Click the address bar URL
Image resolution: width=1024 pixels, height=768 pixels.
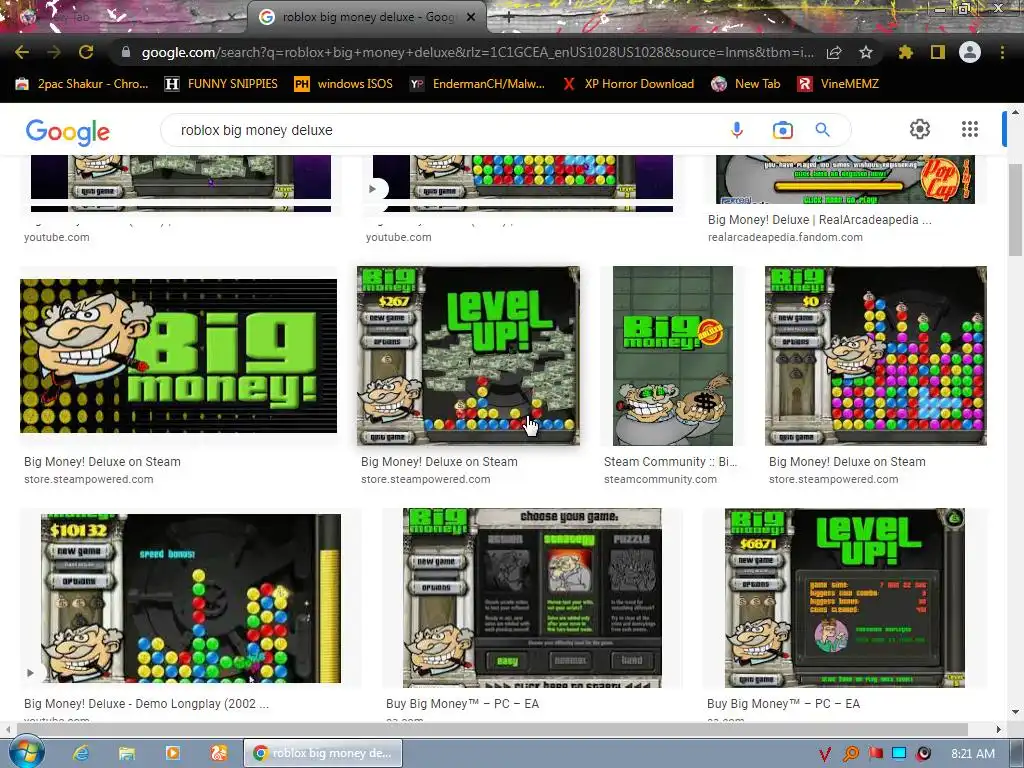click(x=477, y=52)
